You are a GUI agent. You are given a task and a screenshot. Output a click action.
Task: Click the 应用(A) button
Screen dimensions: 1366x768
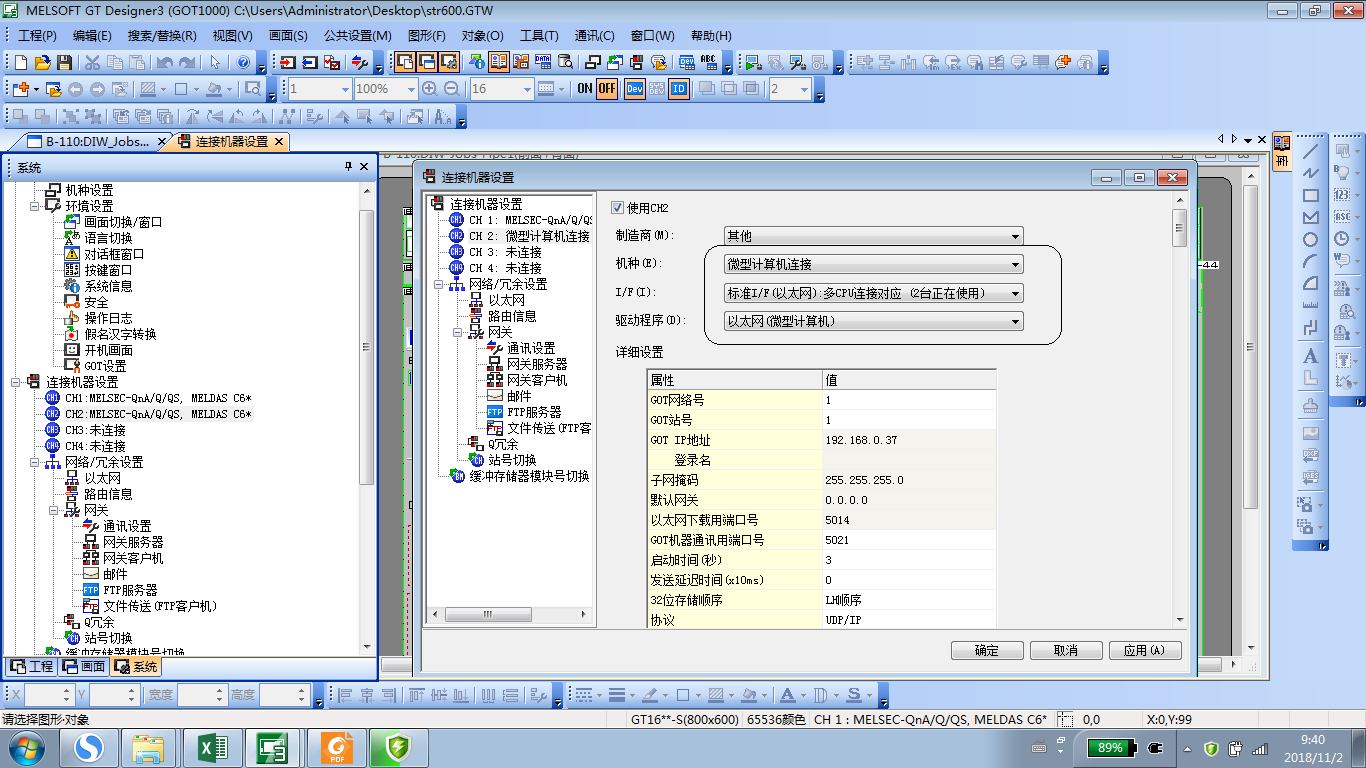(1144, 650)
